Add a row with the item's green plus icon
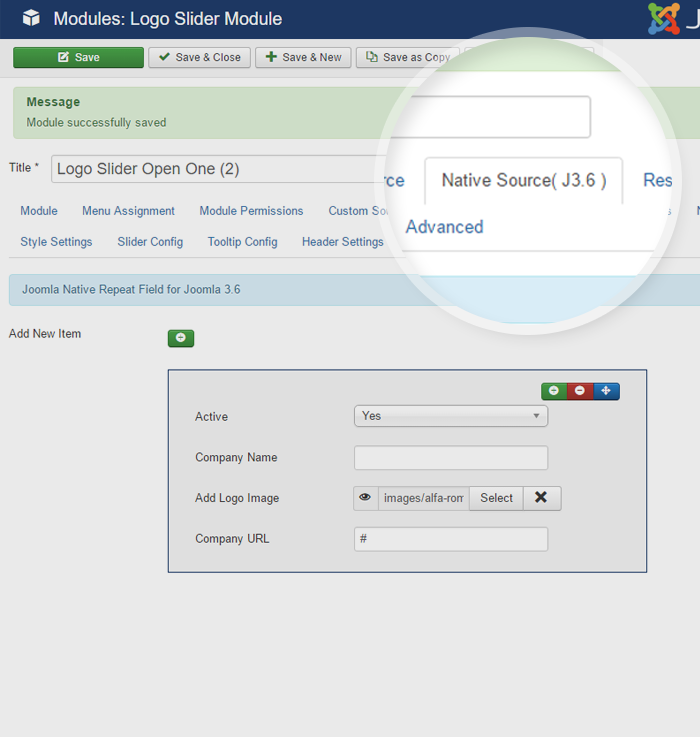This screenshot has width=700, height=737. click(554, 391)
